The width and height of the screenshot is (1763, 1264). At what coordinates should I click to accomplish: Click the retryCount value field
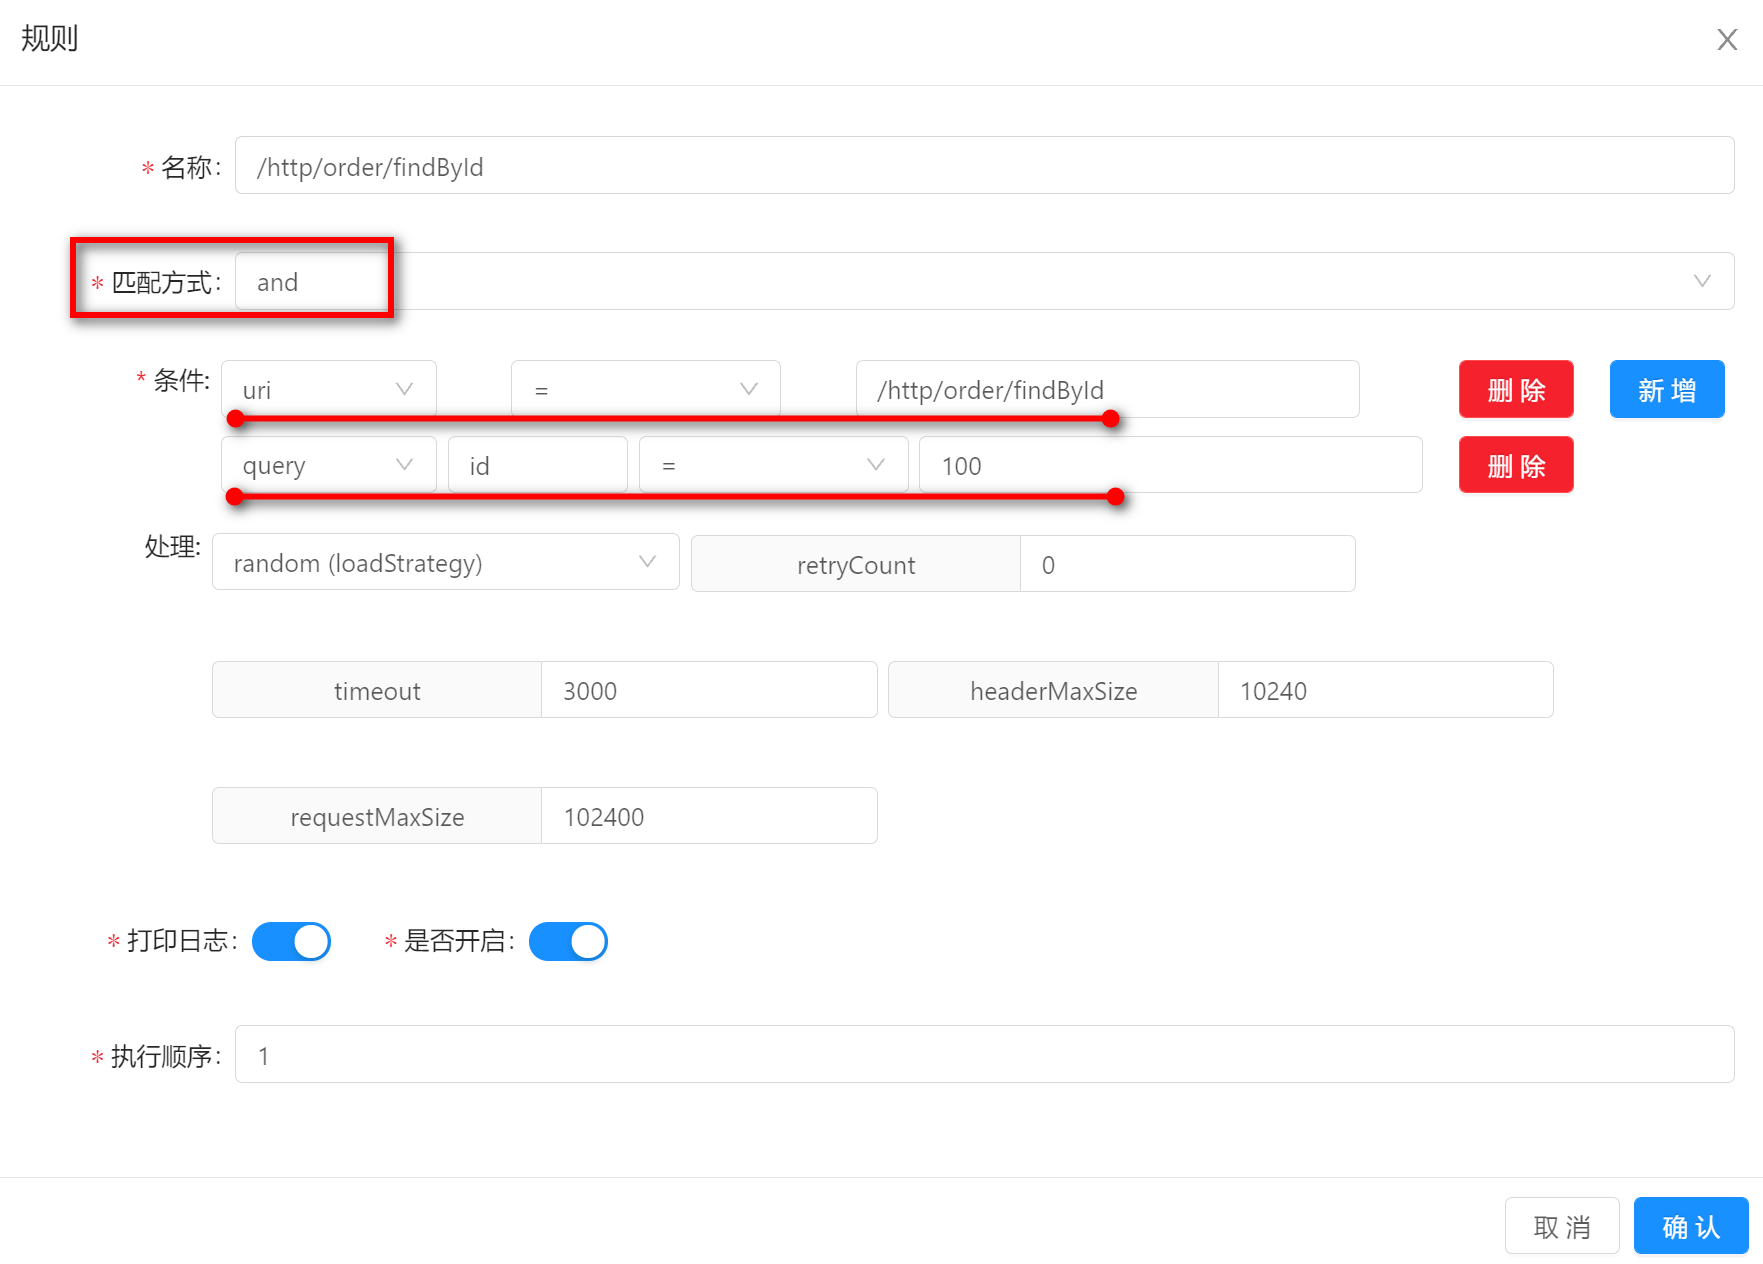tap(1186, 565)
